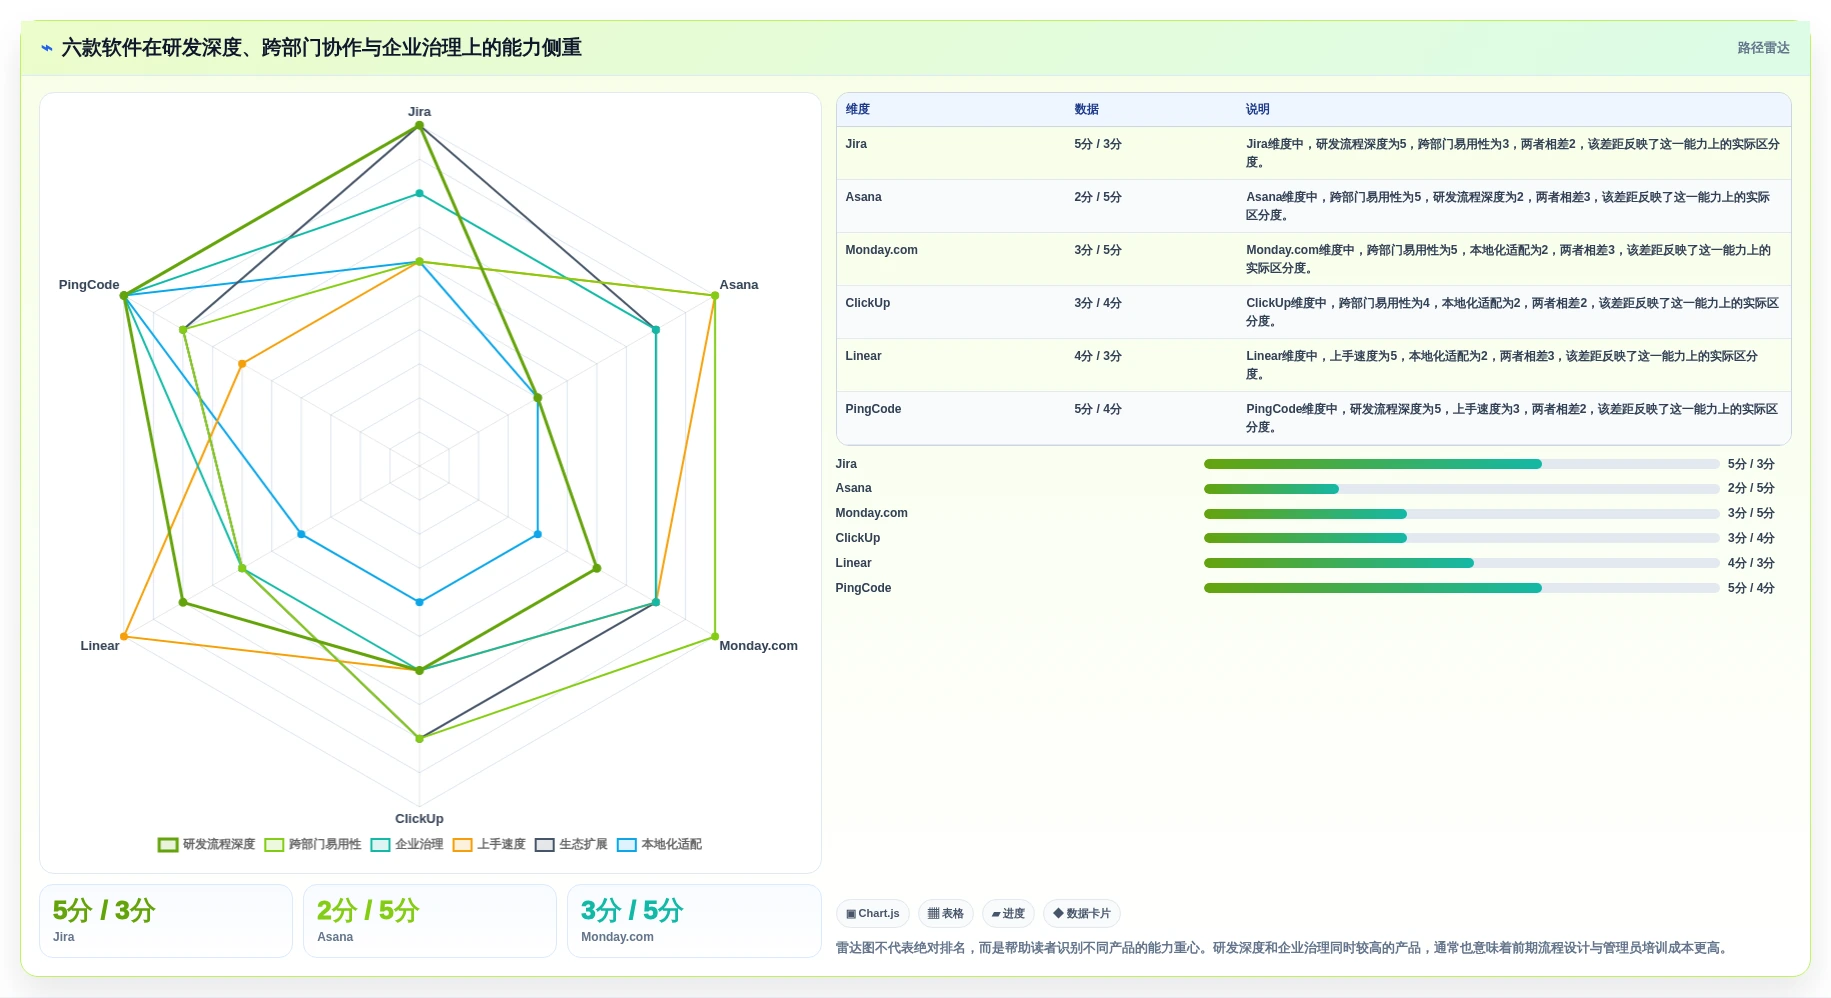Click the Jira progress bar

pos(1461,464)
